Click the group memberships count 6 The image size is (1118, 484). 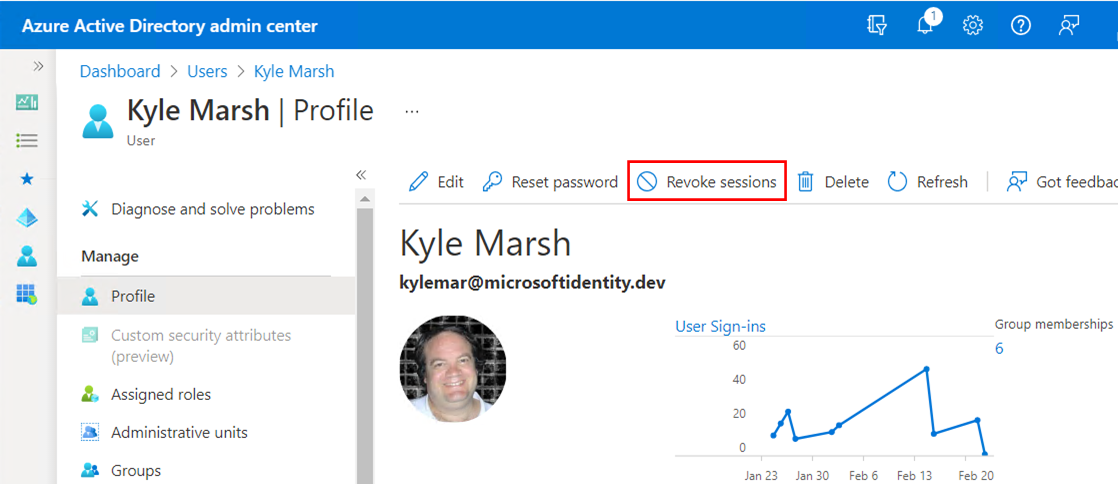(999, 349)
